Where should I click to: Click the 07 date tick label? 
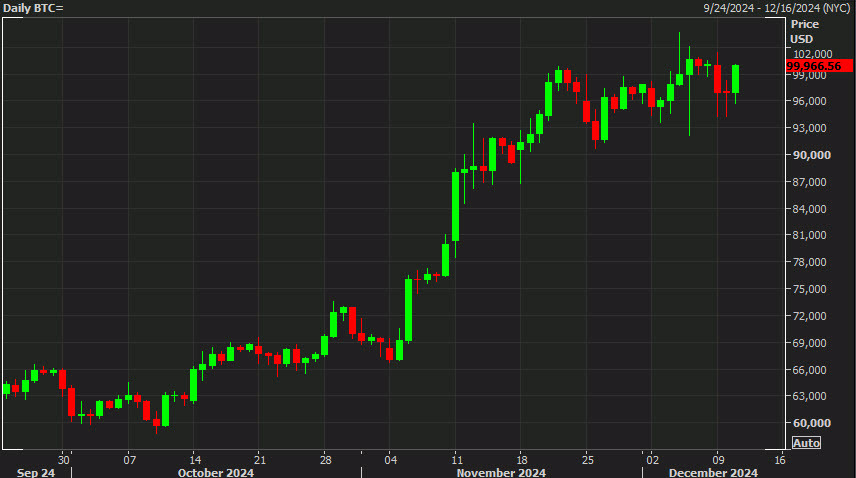[x=129, y=460]
